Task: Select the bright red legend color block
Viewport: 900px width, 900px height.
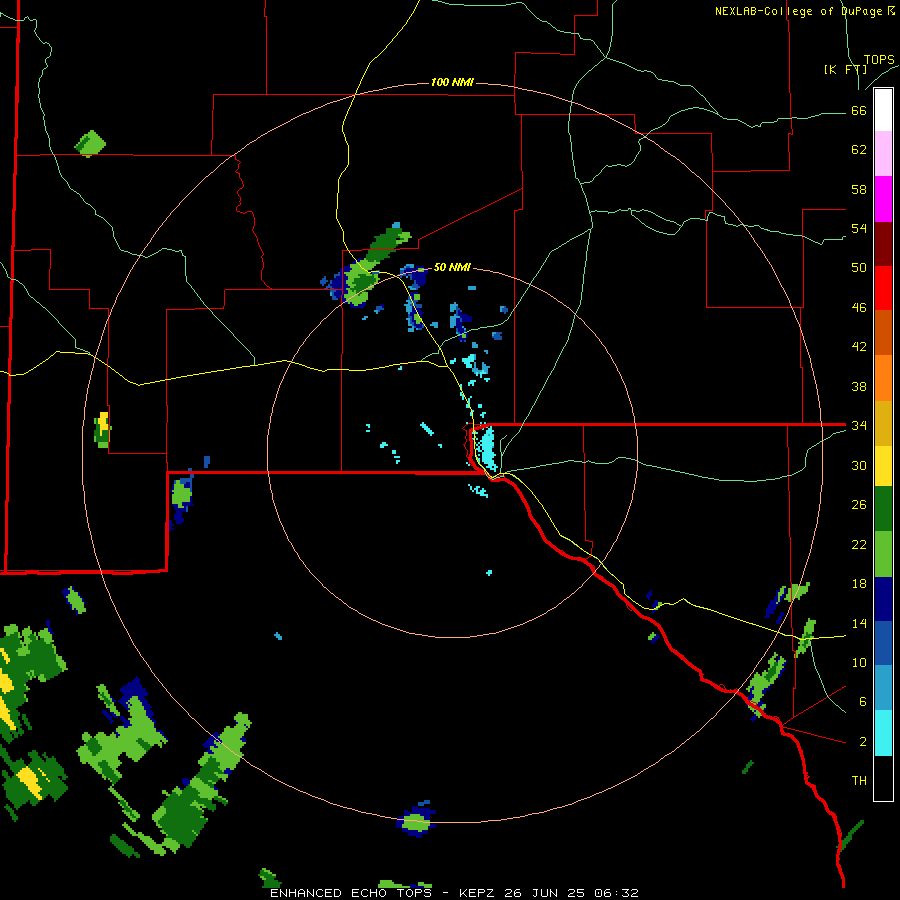Action: pos(883,288)
